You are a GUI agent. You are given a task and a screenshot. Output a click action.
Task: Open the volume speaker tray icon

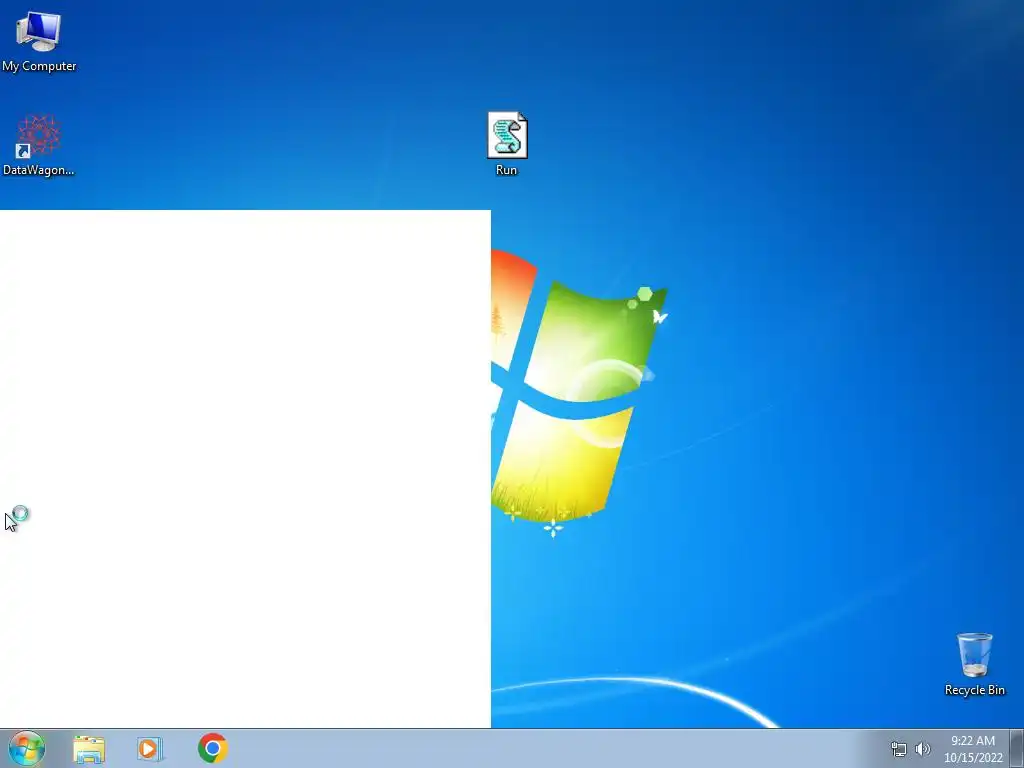(923, 749)
